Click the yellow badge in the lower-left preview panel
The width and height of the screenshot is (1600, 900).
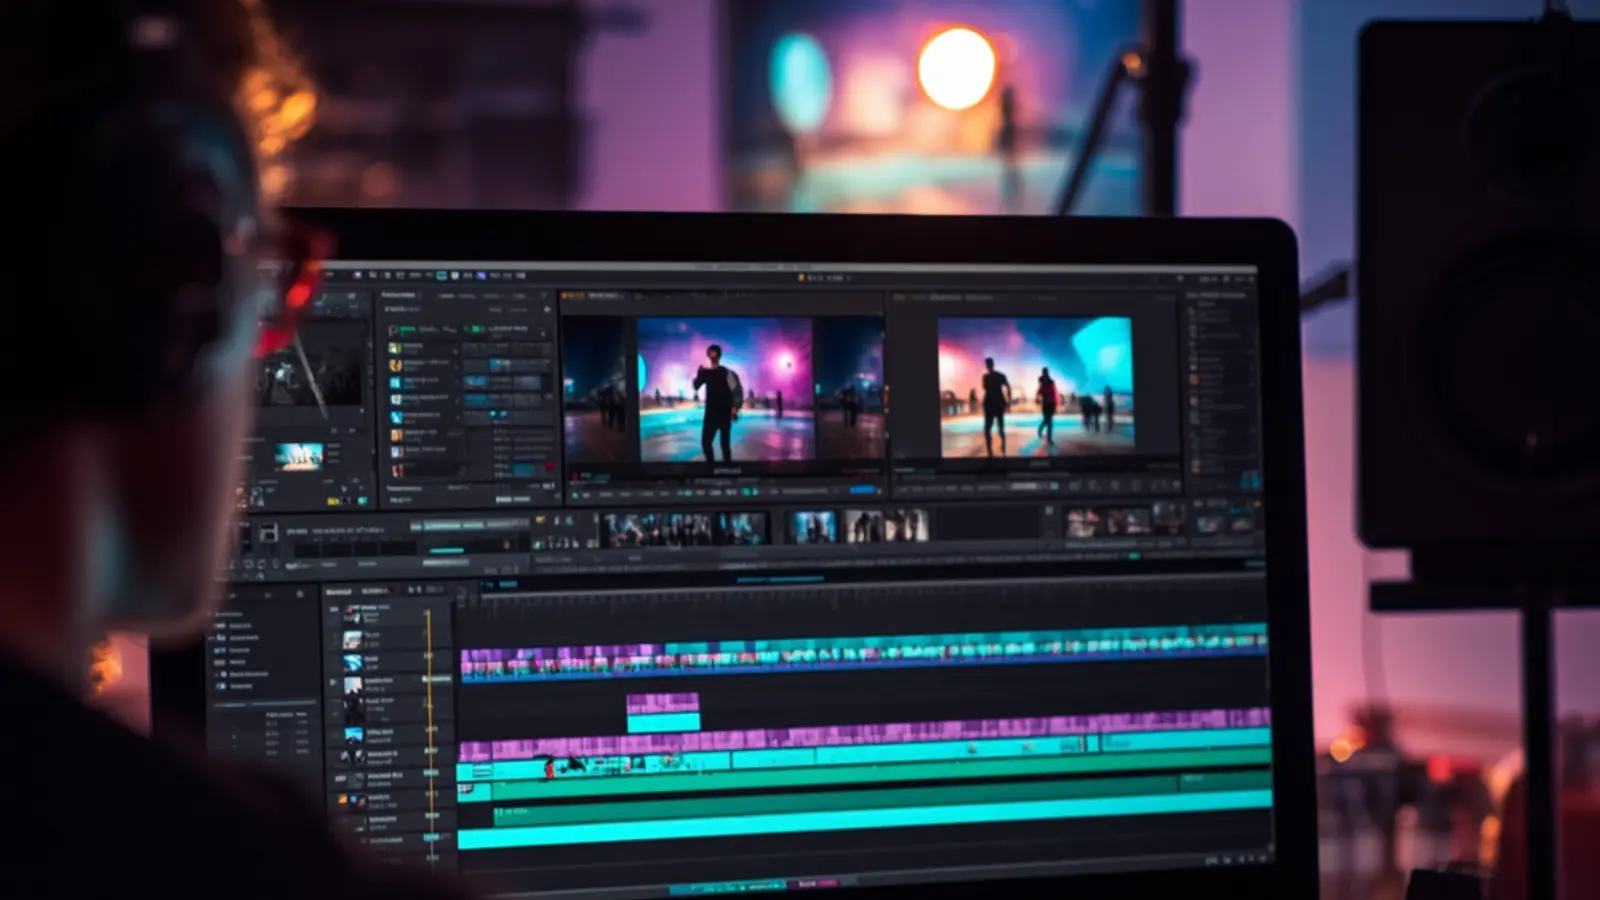(x=333, y=500)
